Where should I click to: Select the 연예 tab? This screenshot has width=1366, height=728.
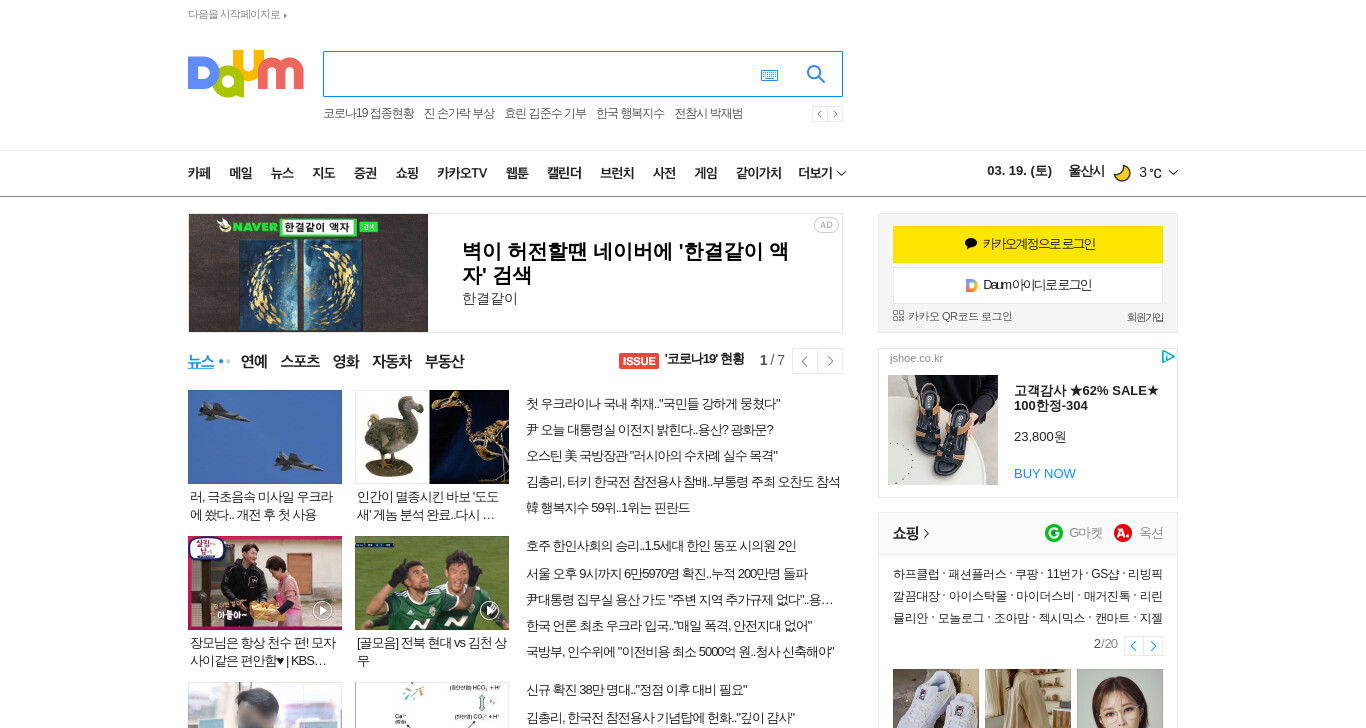254,361
